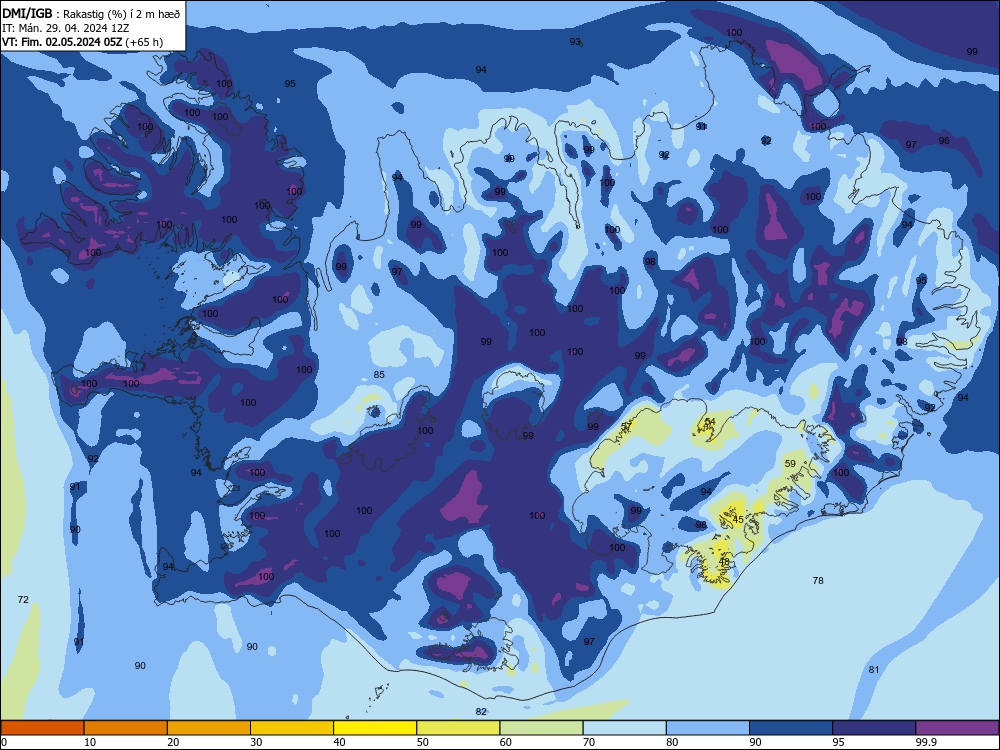Click the legend tick label '99.9'
This screenshot has height=750, width=1000.
(926, 742)
